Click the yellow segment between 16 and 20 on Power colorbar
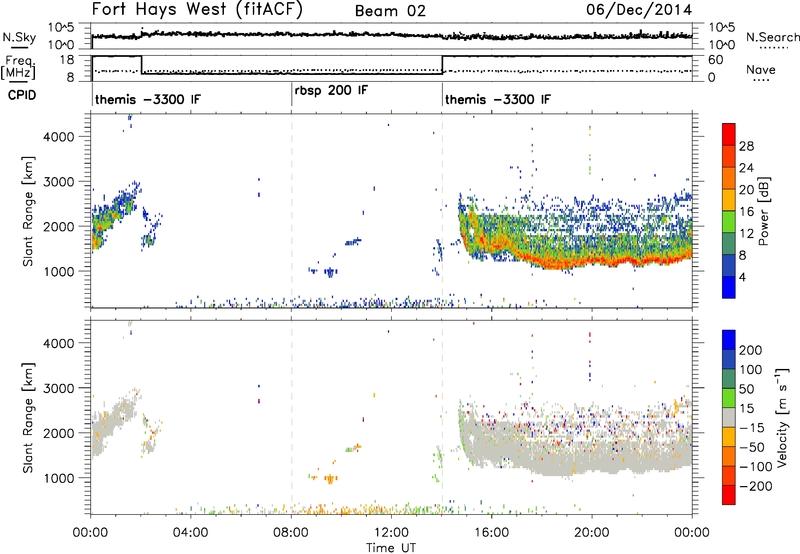Screen dimensions: 800x554 pos(729,200)
